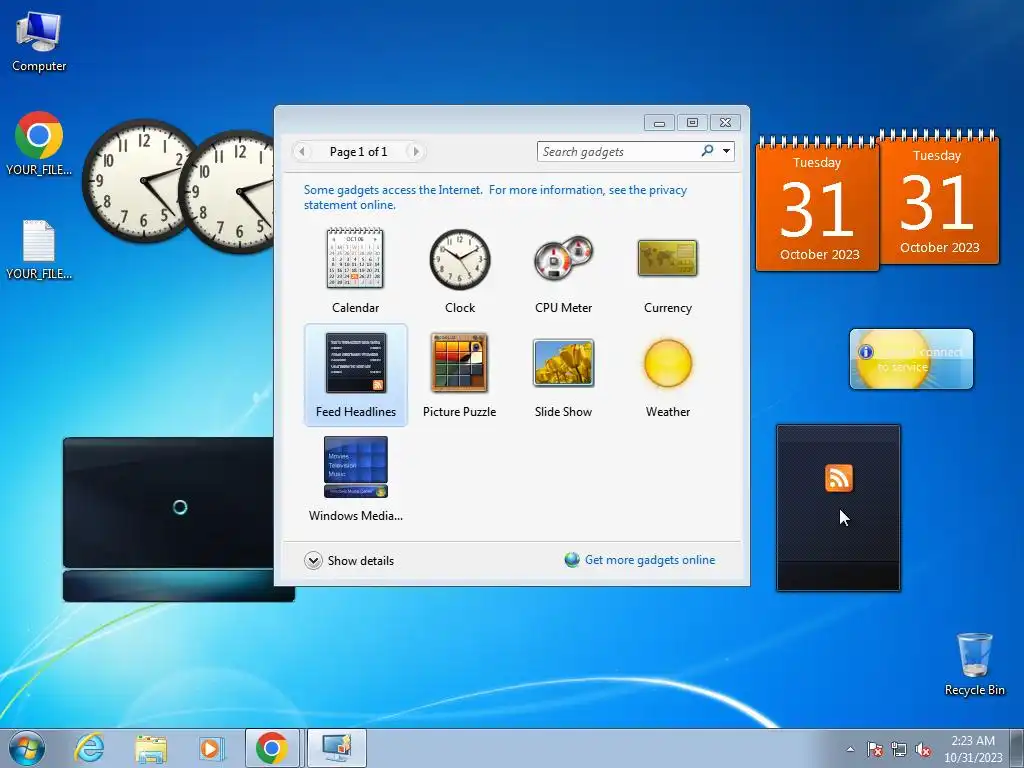
Task: Select the Picture Puzzle gadget icon
Action: coord(460,363)
